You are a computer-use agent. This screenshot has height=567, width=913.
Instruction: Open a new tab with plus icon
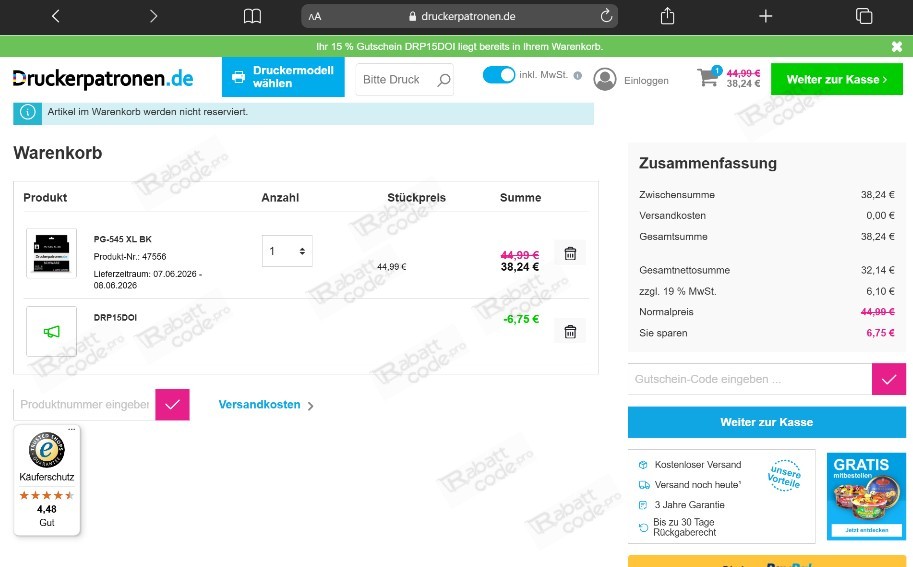[x=766, y=16]
